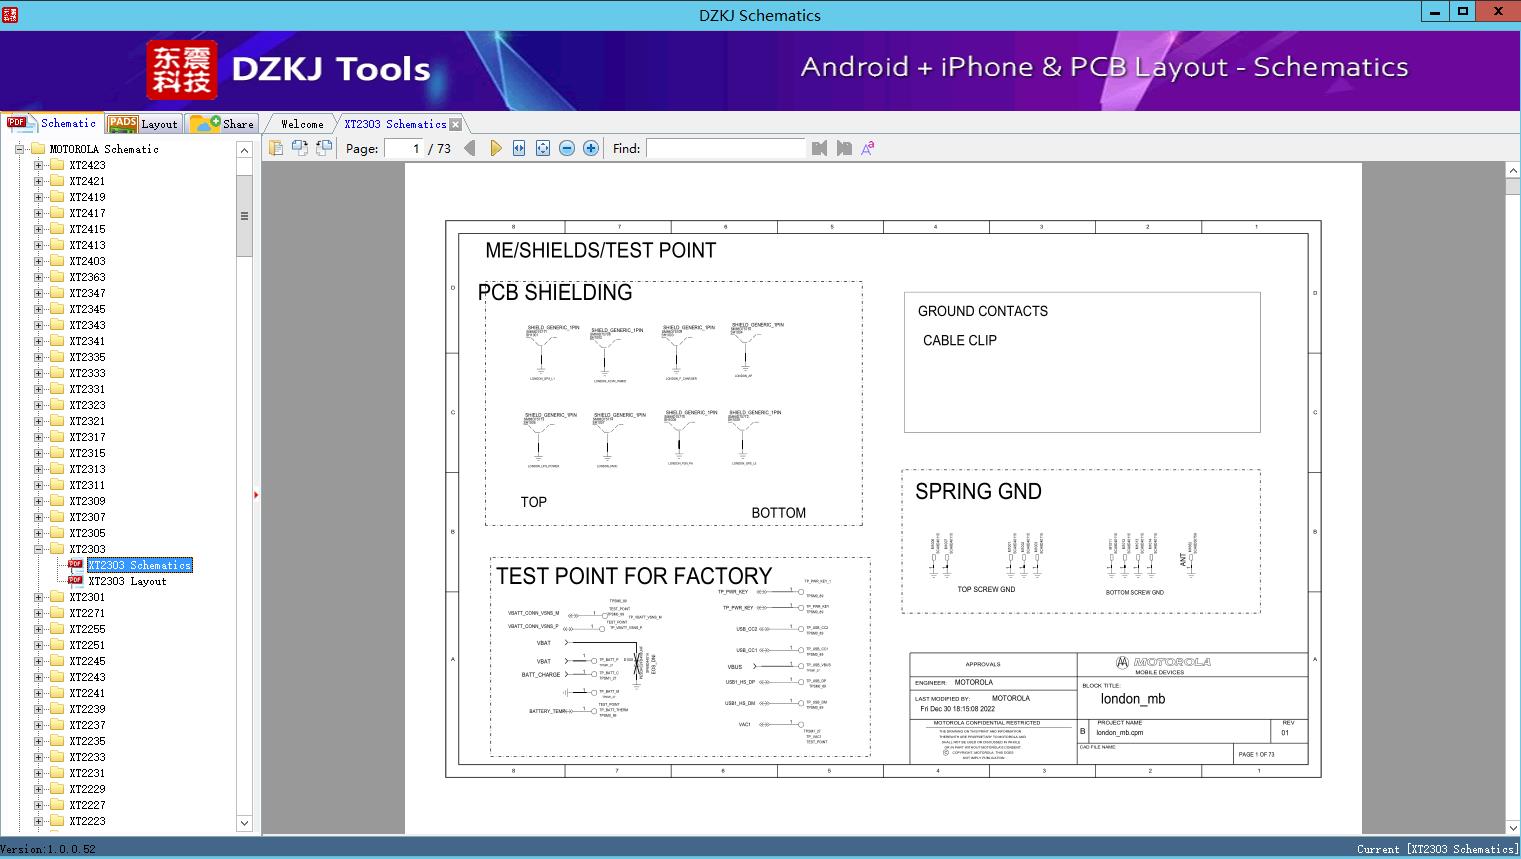Switch to the PADS Layout tab

pos(143,123)
